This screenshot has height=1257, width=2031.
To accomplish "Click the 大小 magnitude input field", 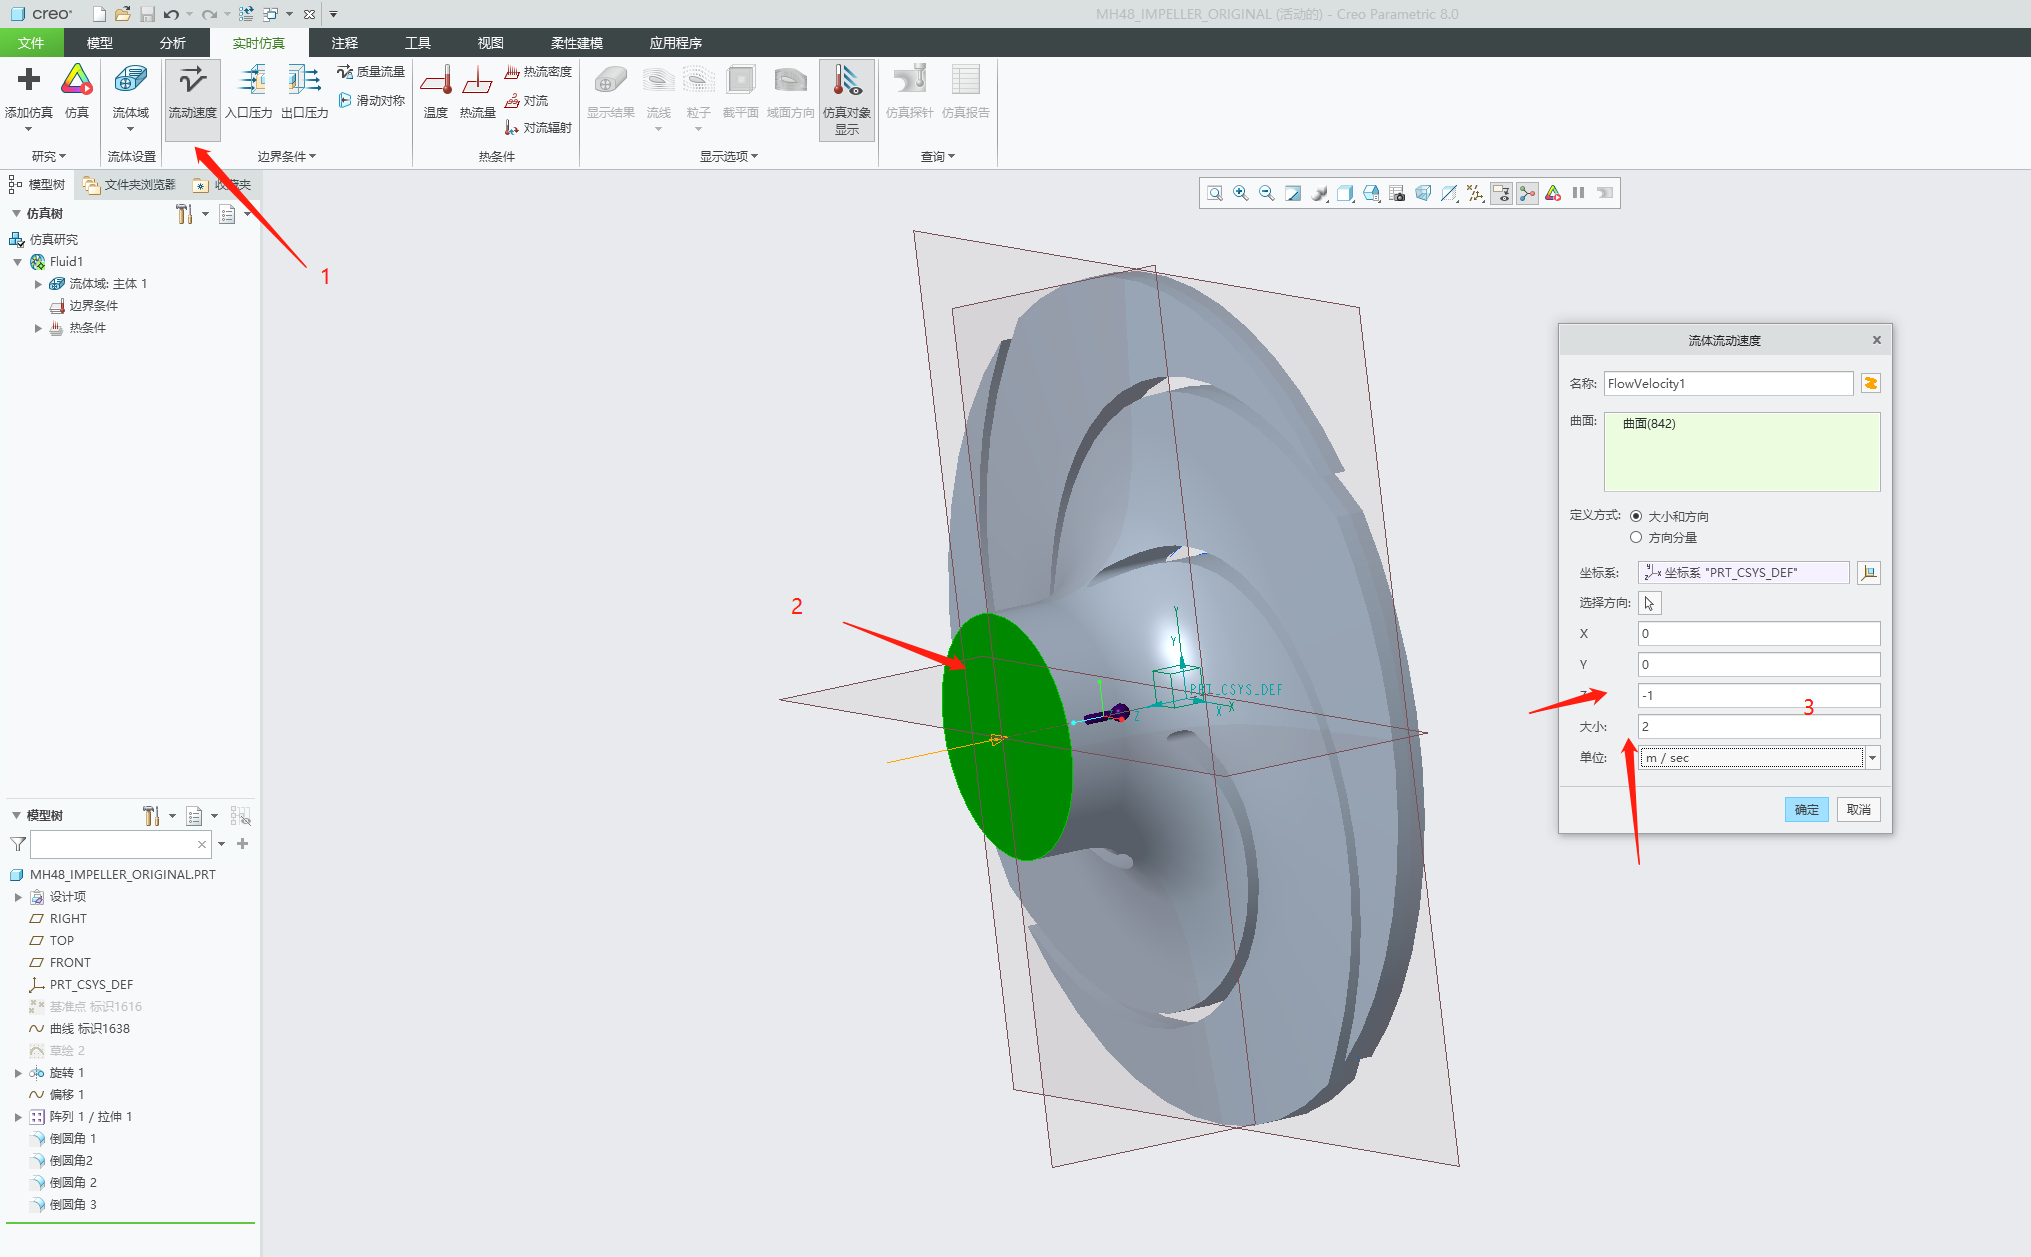I will [x=1758, y=727].
